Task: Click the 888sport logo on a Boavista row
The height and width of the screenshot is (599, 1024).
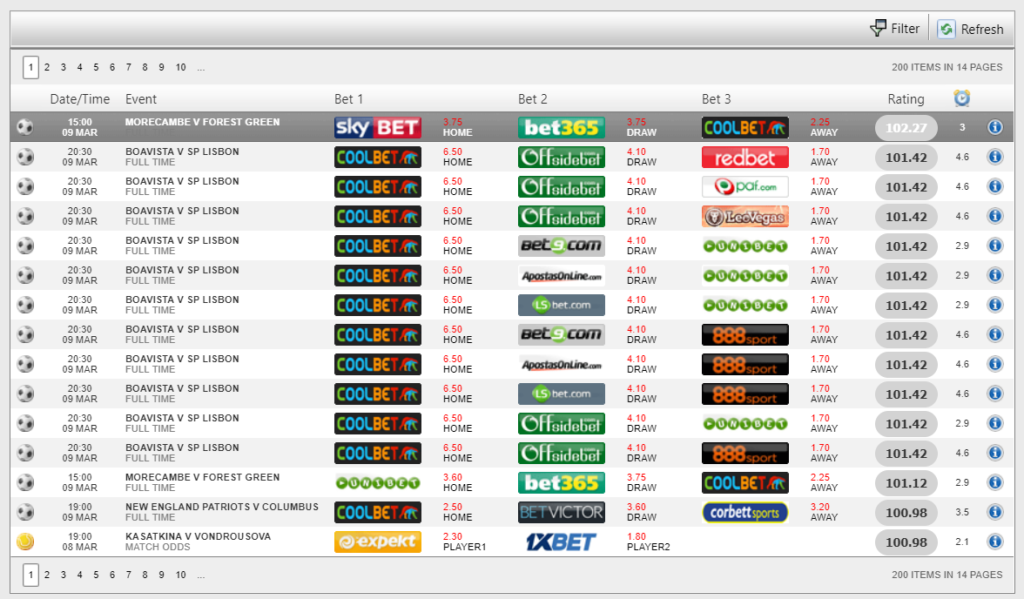Action: pyautogui.click(x=744, y=334)
